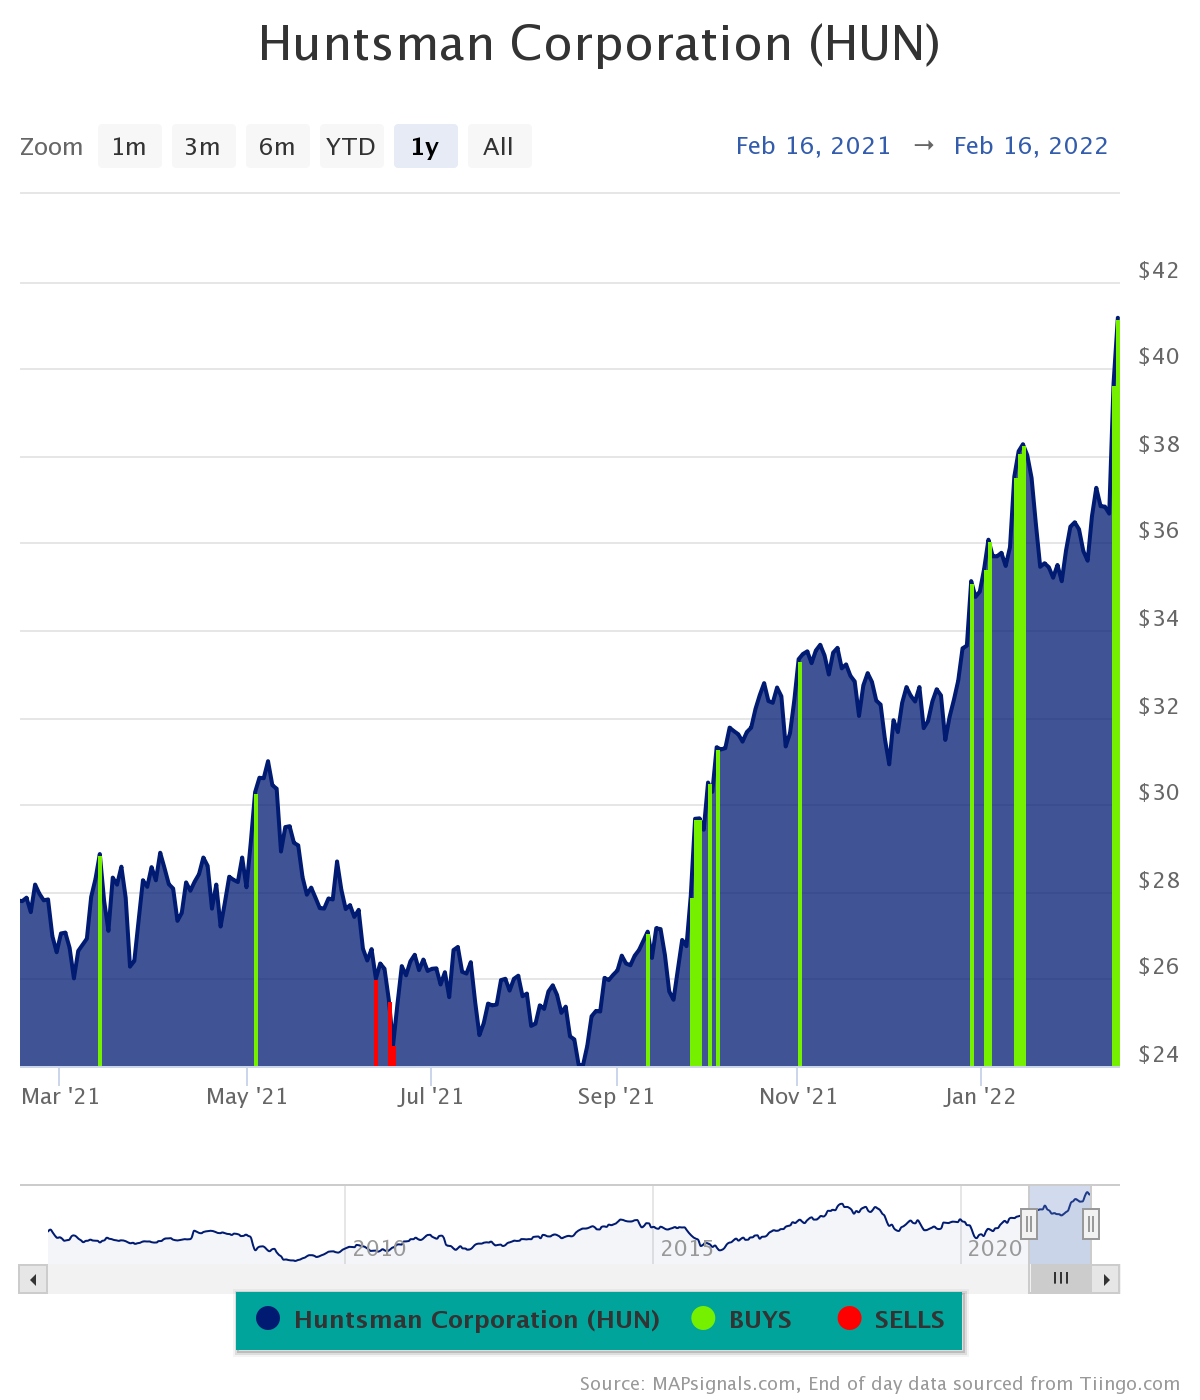Image resolution: width=1200 pixels, height=1400 pixels.
Task: Select the 1y zoom range
Action: [426, 147]
